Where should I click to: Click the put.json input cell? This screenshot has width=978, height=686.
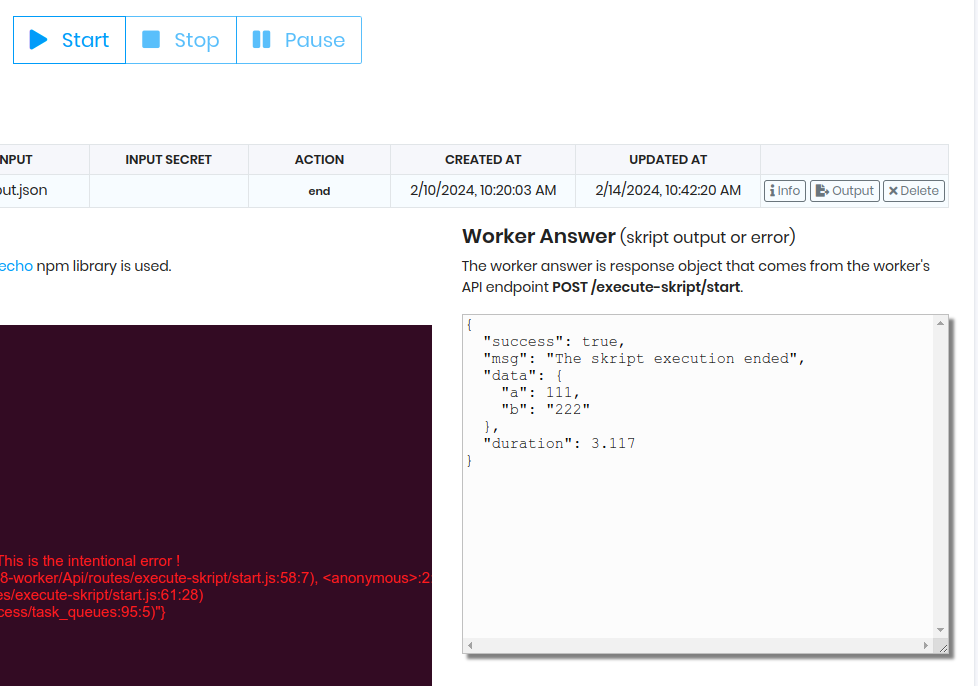45,190
